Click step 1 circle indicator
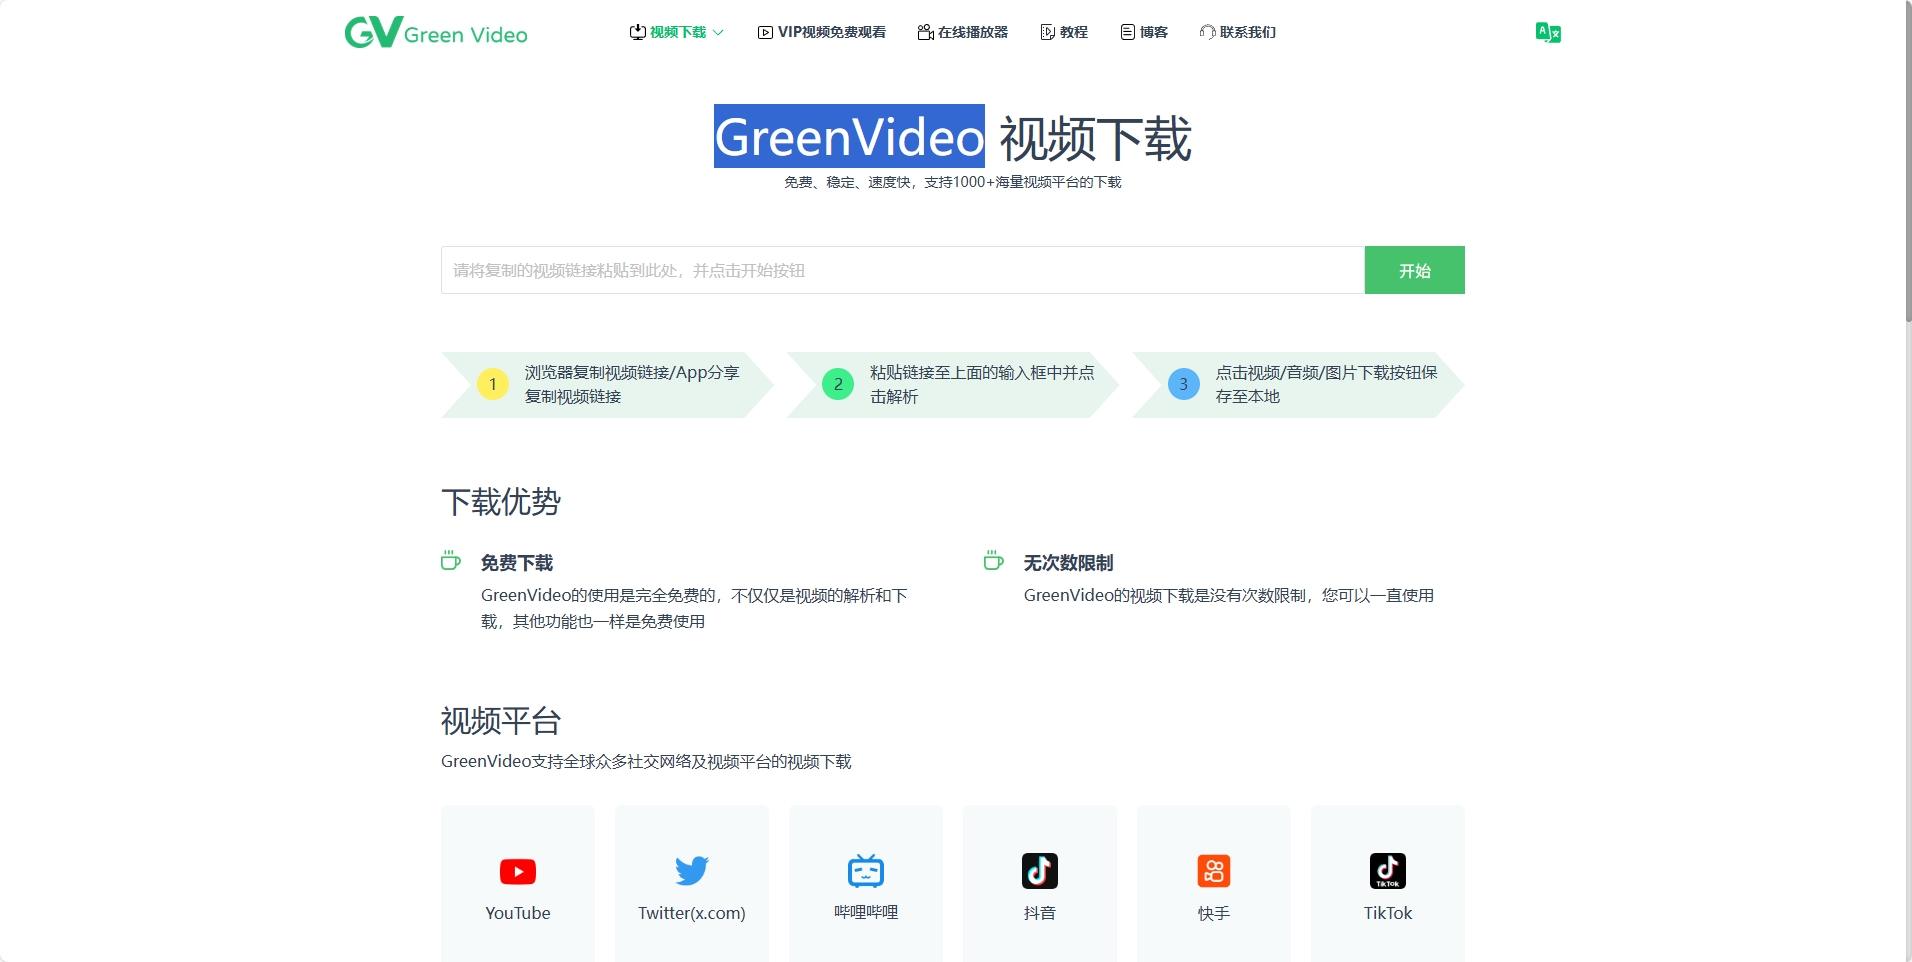 [492, 383]
